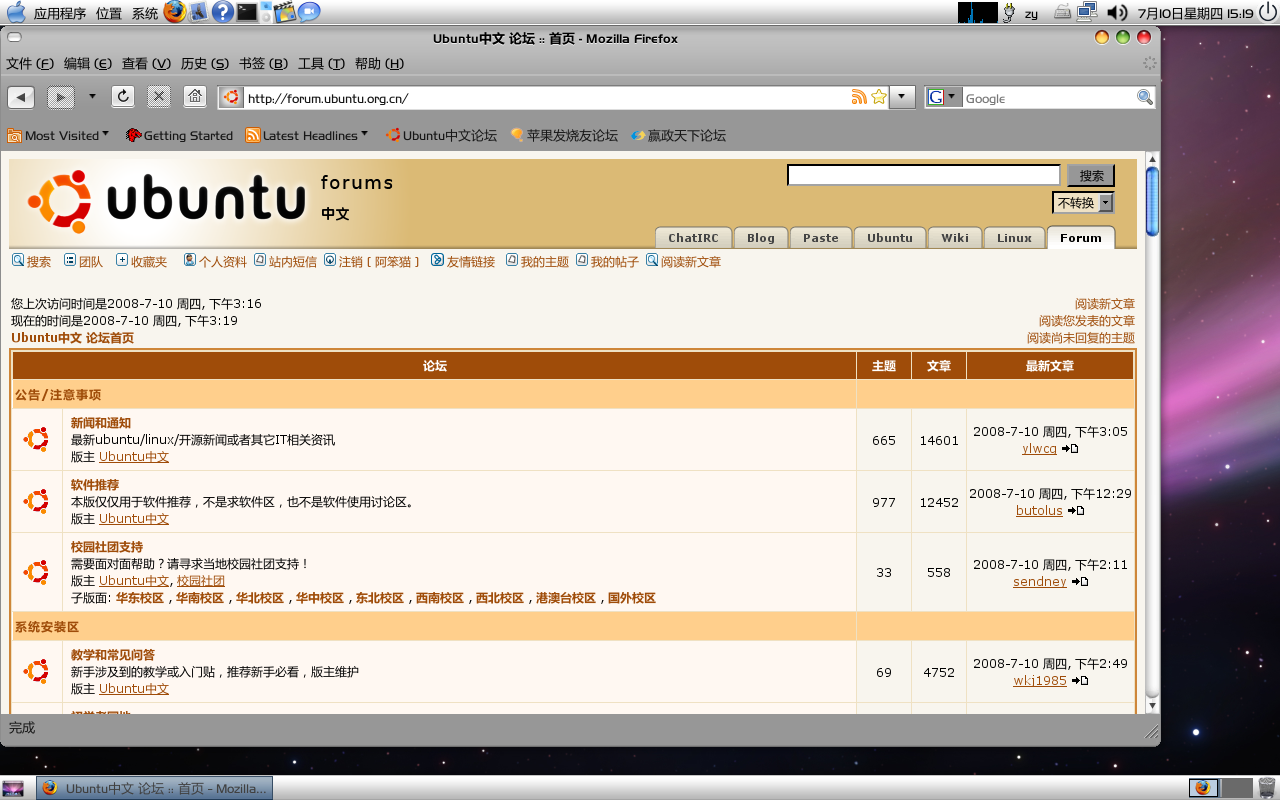Image resolution: width=1280 pixels, height=800 pixels.
Task: Open the 帮助 (H) menu
Action: coord(379,63)
